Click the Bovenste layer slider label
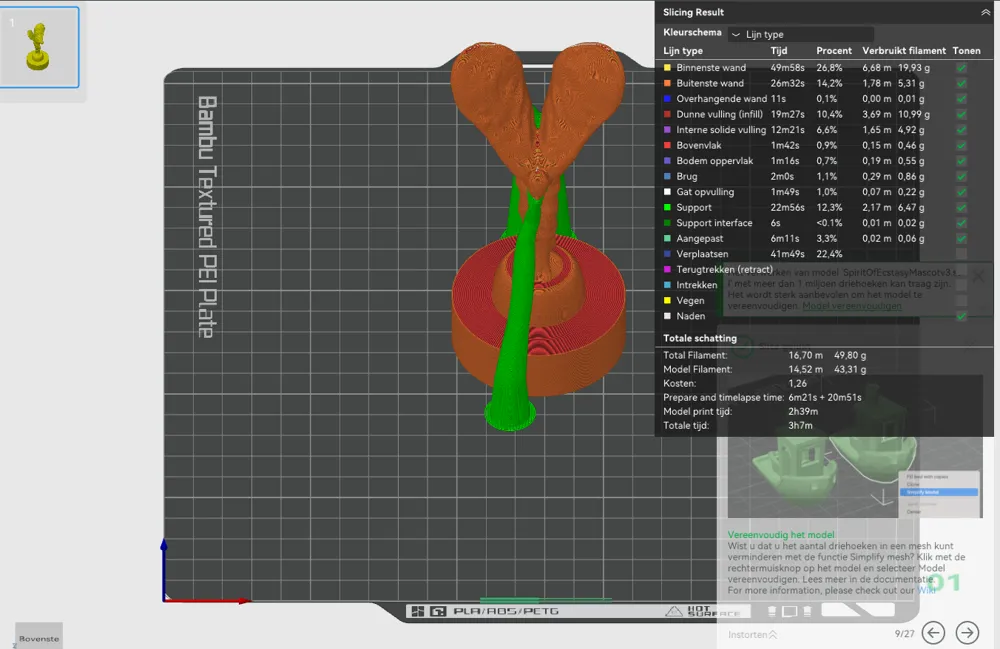 (39, 638)
